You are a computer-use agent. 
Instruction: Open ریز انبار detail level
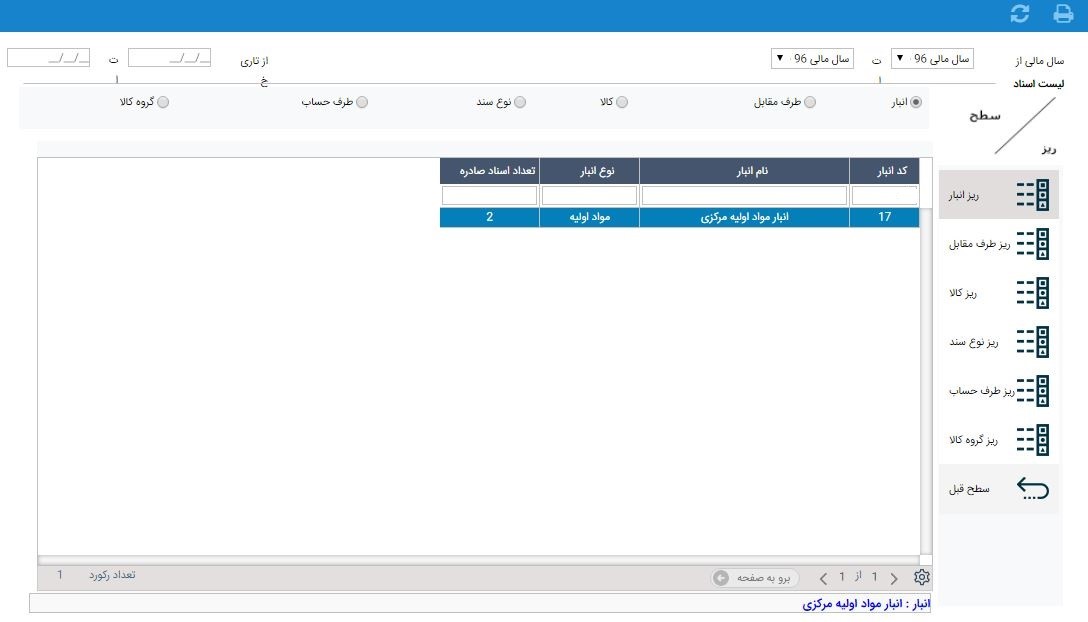tap(998, 195)
